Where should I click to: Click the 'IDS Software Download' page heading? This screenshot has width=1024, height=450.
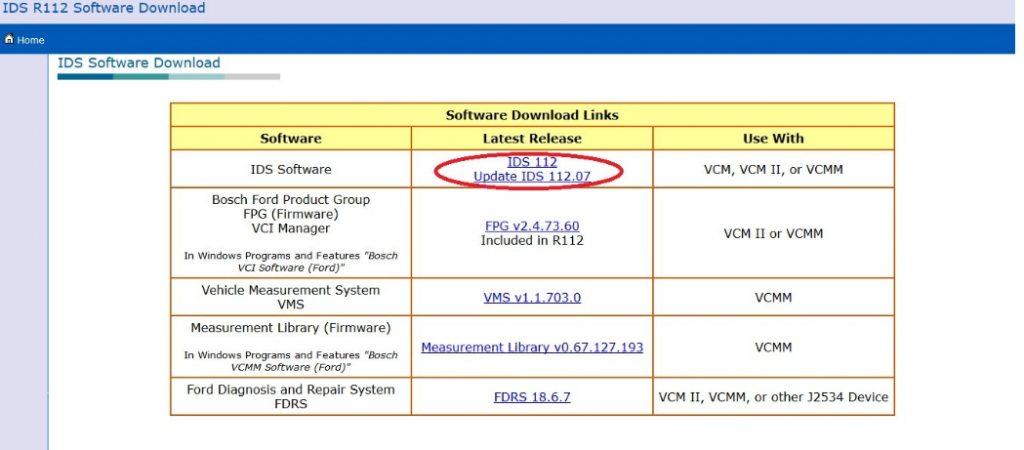tap(138, 63)
